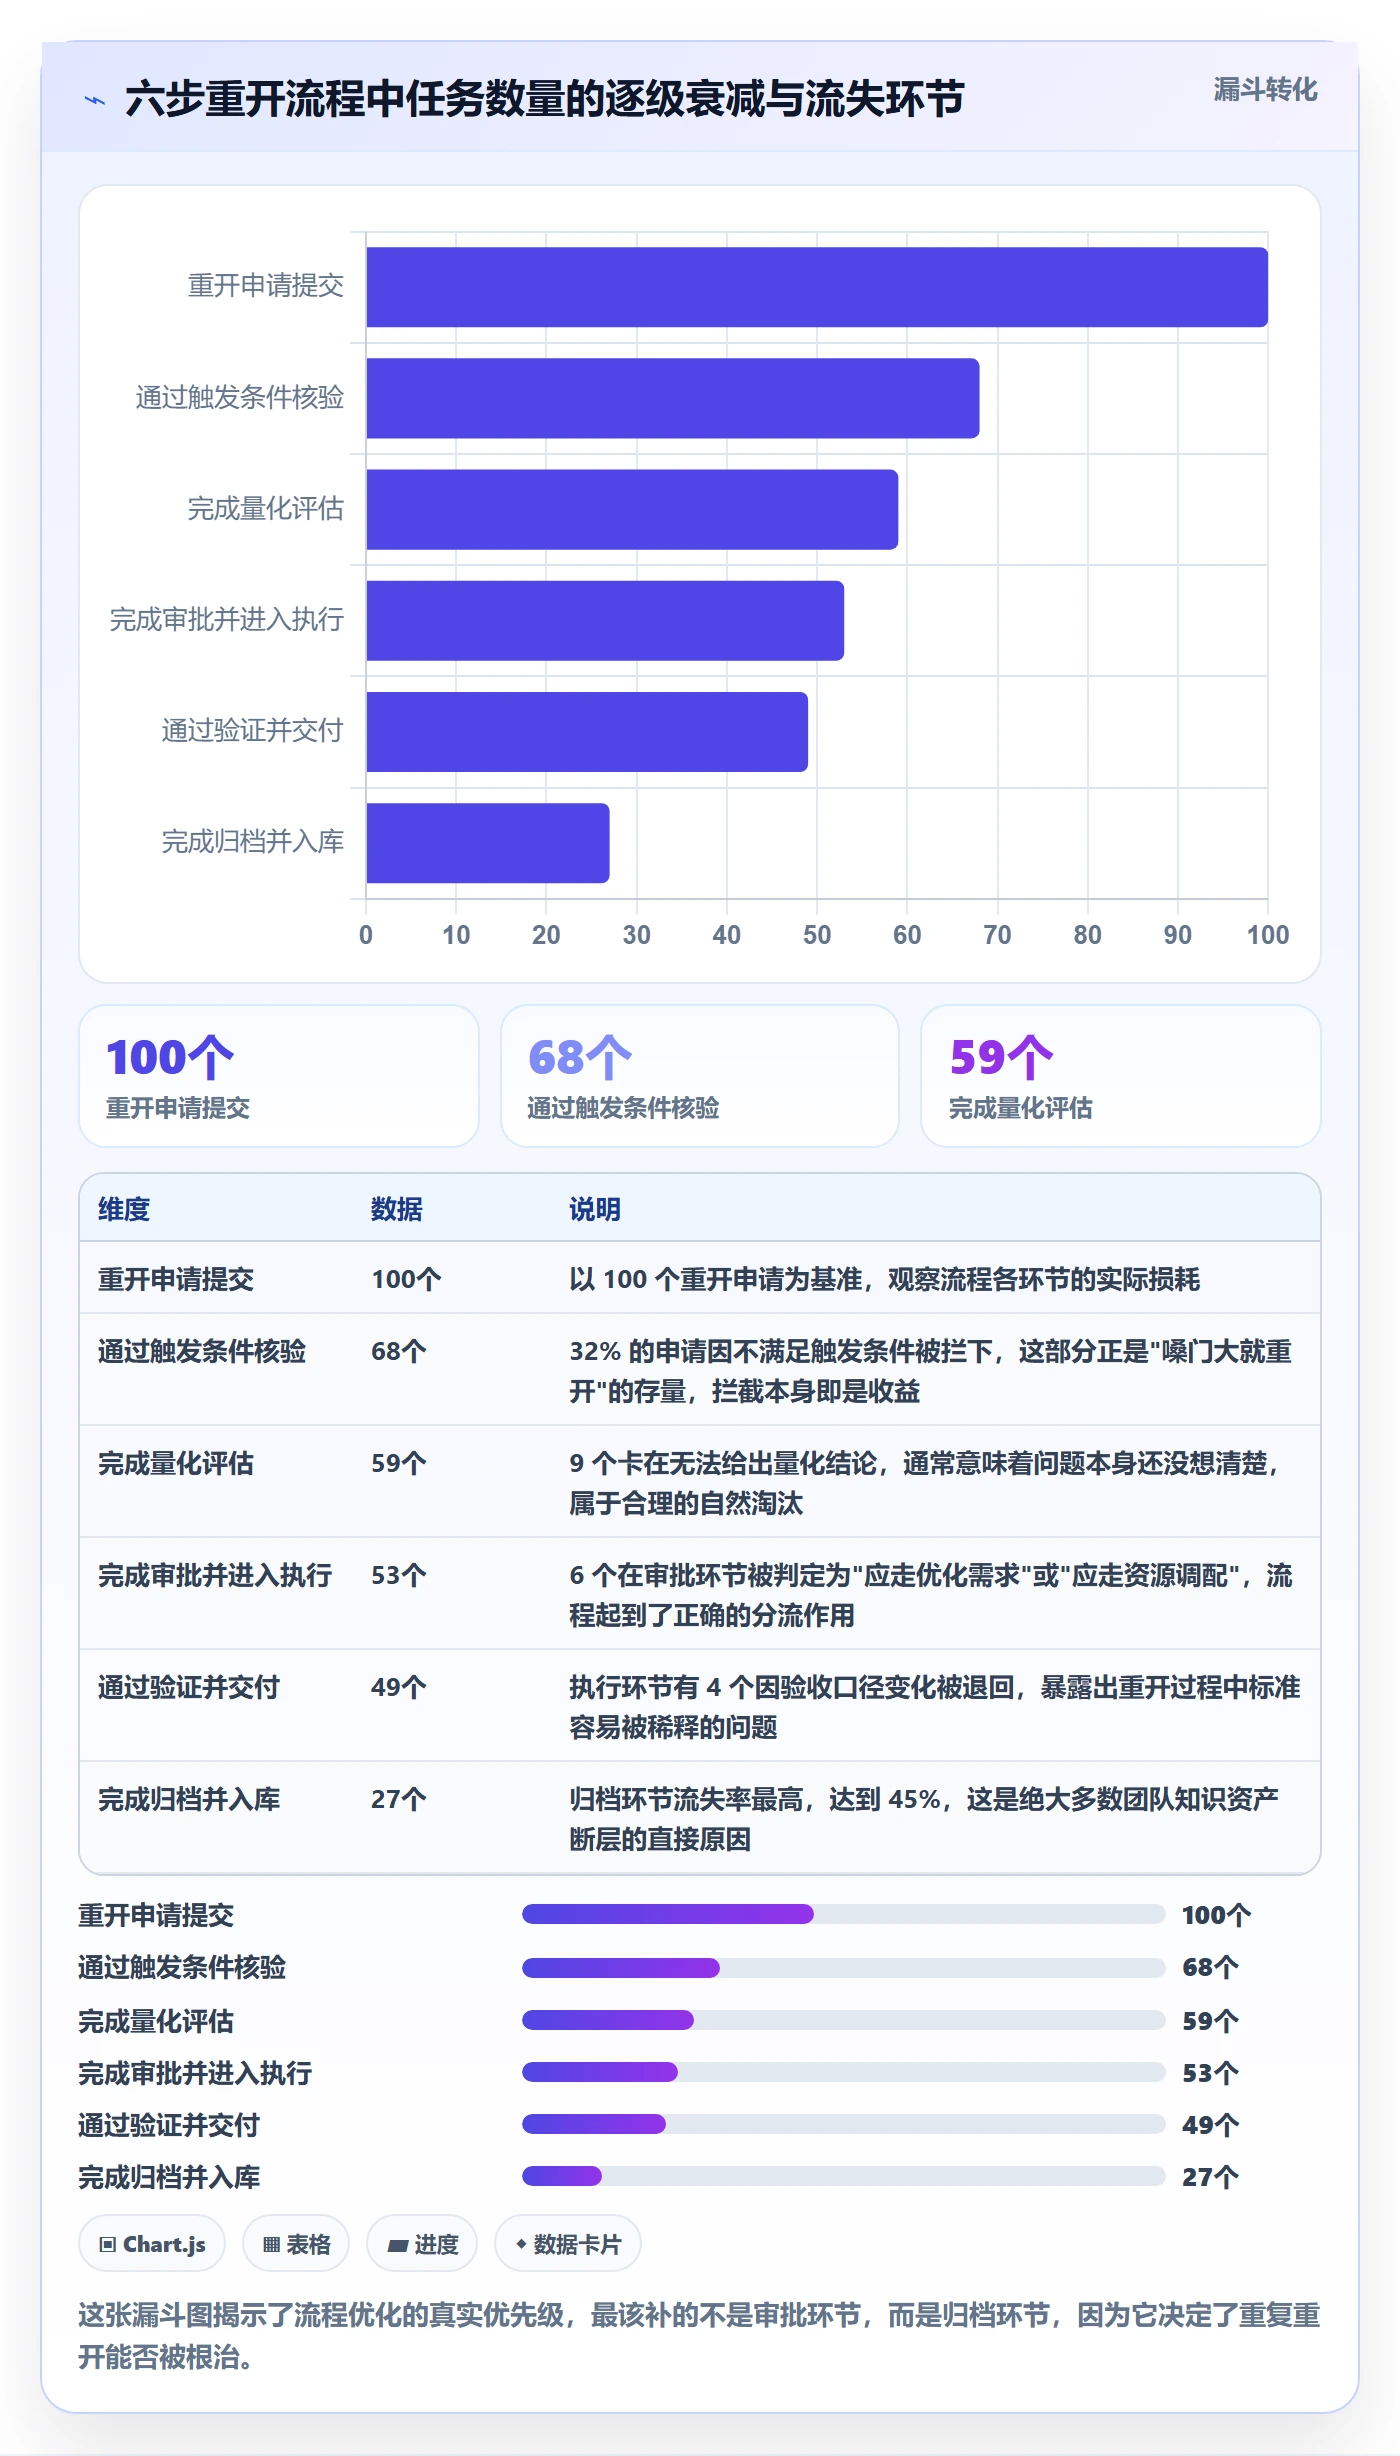The image size is (1400, 2456).
Task: Click the 完成归档并入库 progress bar
Action: pyautogui.click(x=844, y=2176)
